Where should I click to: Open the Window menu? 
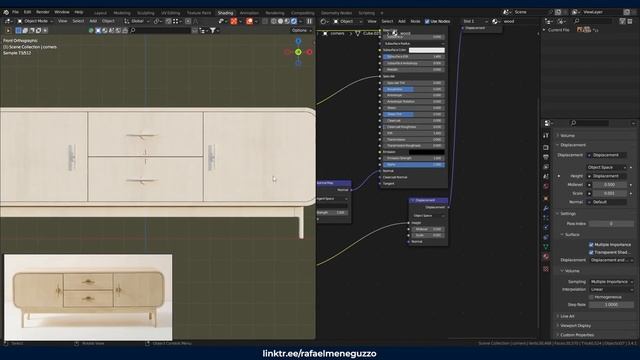62,12
